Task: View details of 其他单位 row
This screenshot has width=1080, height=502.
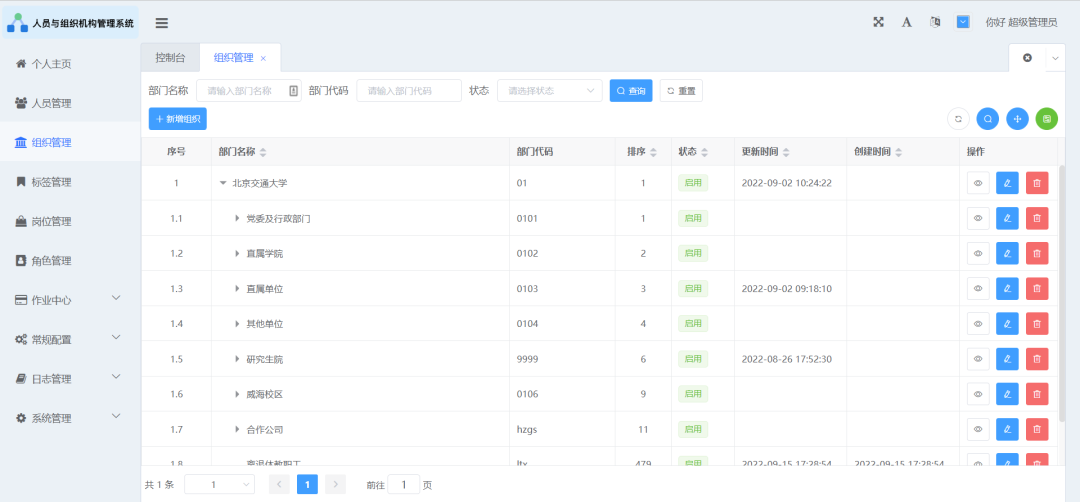Action: pos(978,324)
